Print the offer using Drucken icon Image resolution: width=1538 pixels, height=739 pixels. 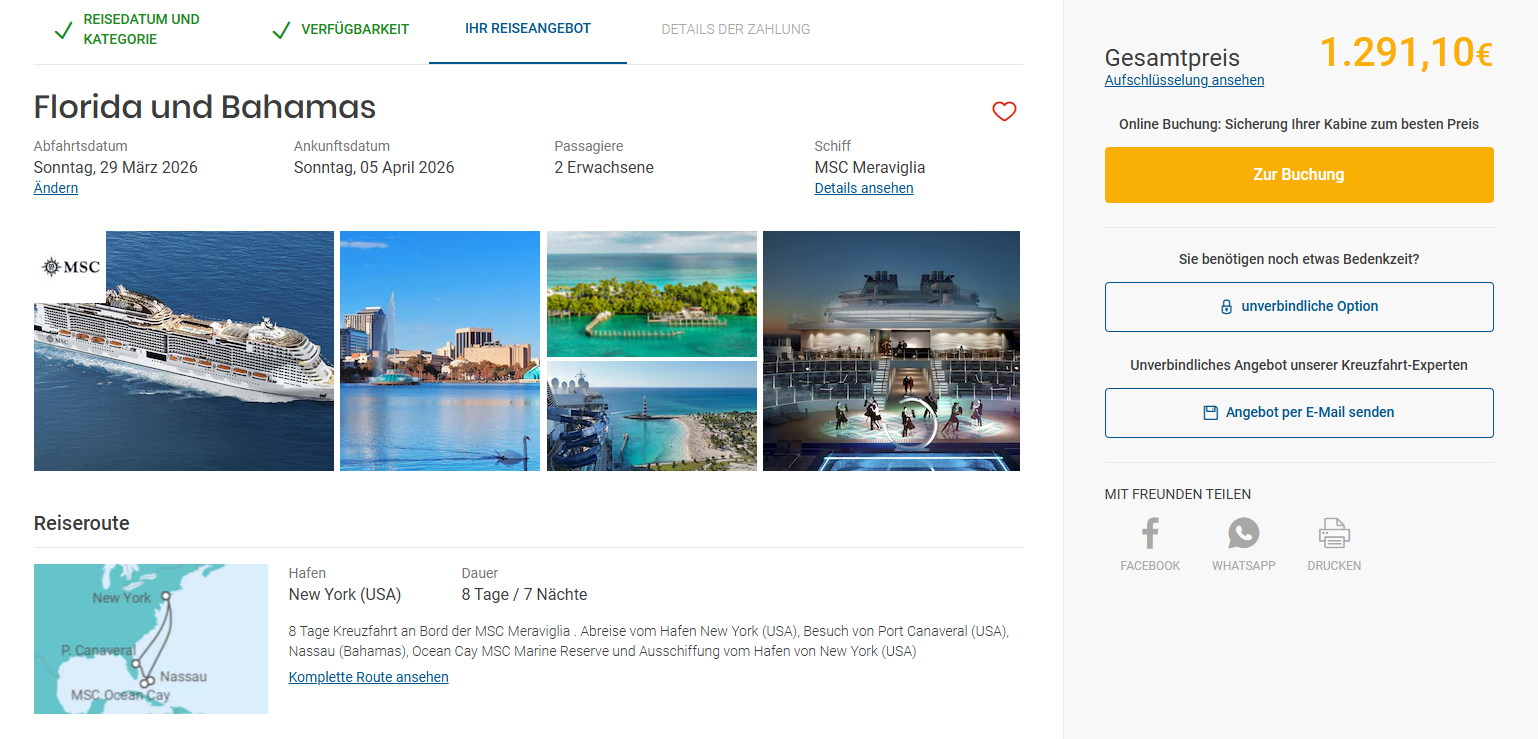1334,533
